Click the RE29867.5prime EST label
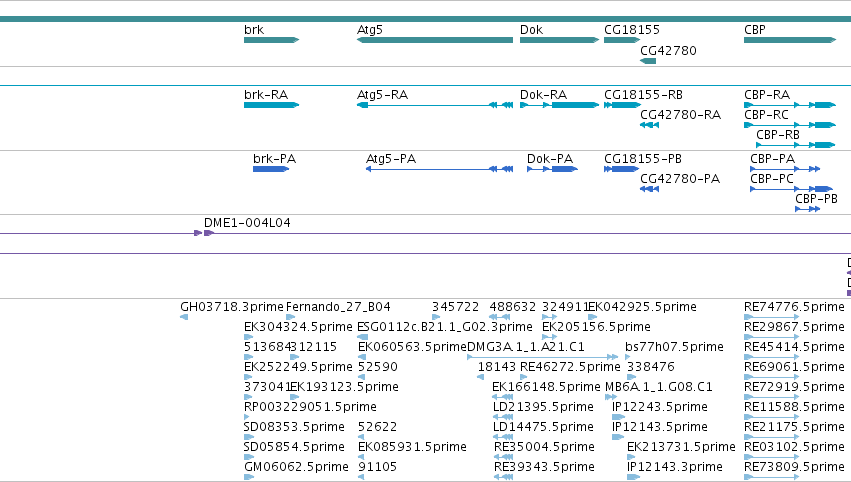 click(795, 327)
